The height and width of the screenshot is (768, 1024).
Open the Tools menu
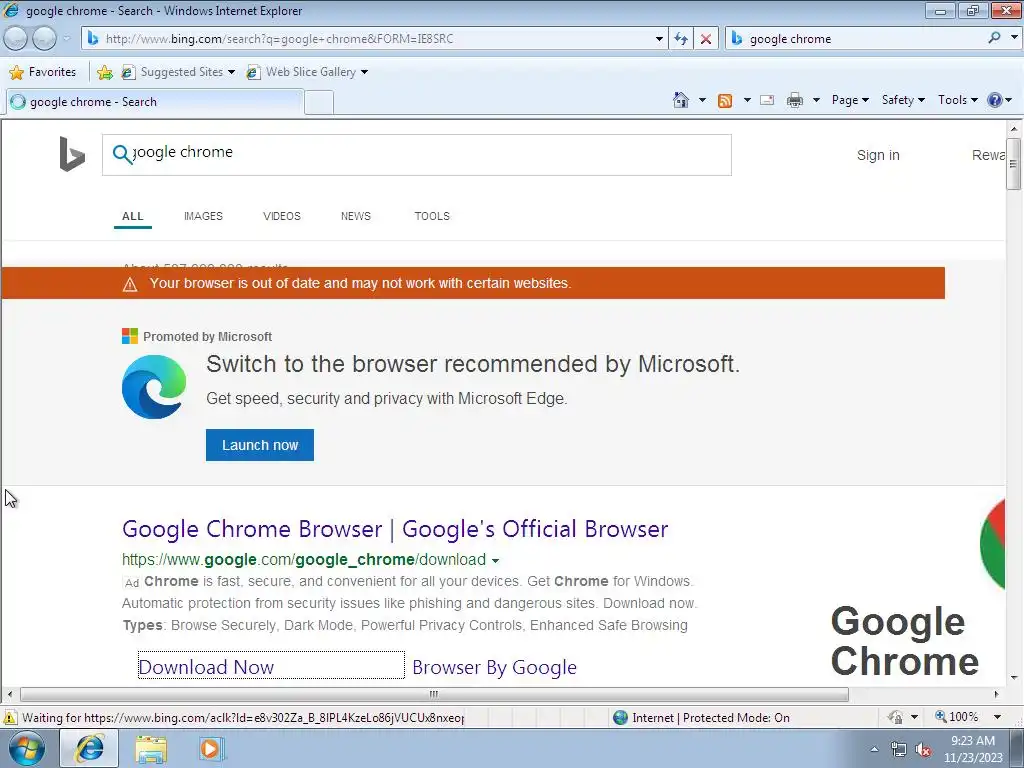pos(957,100)
